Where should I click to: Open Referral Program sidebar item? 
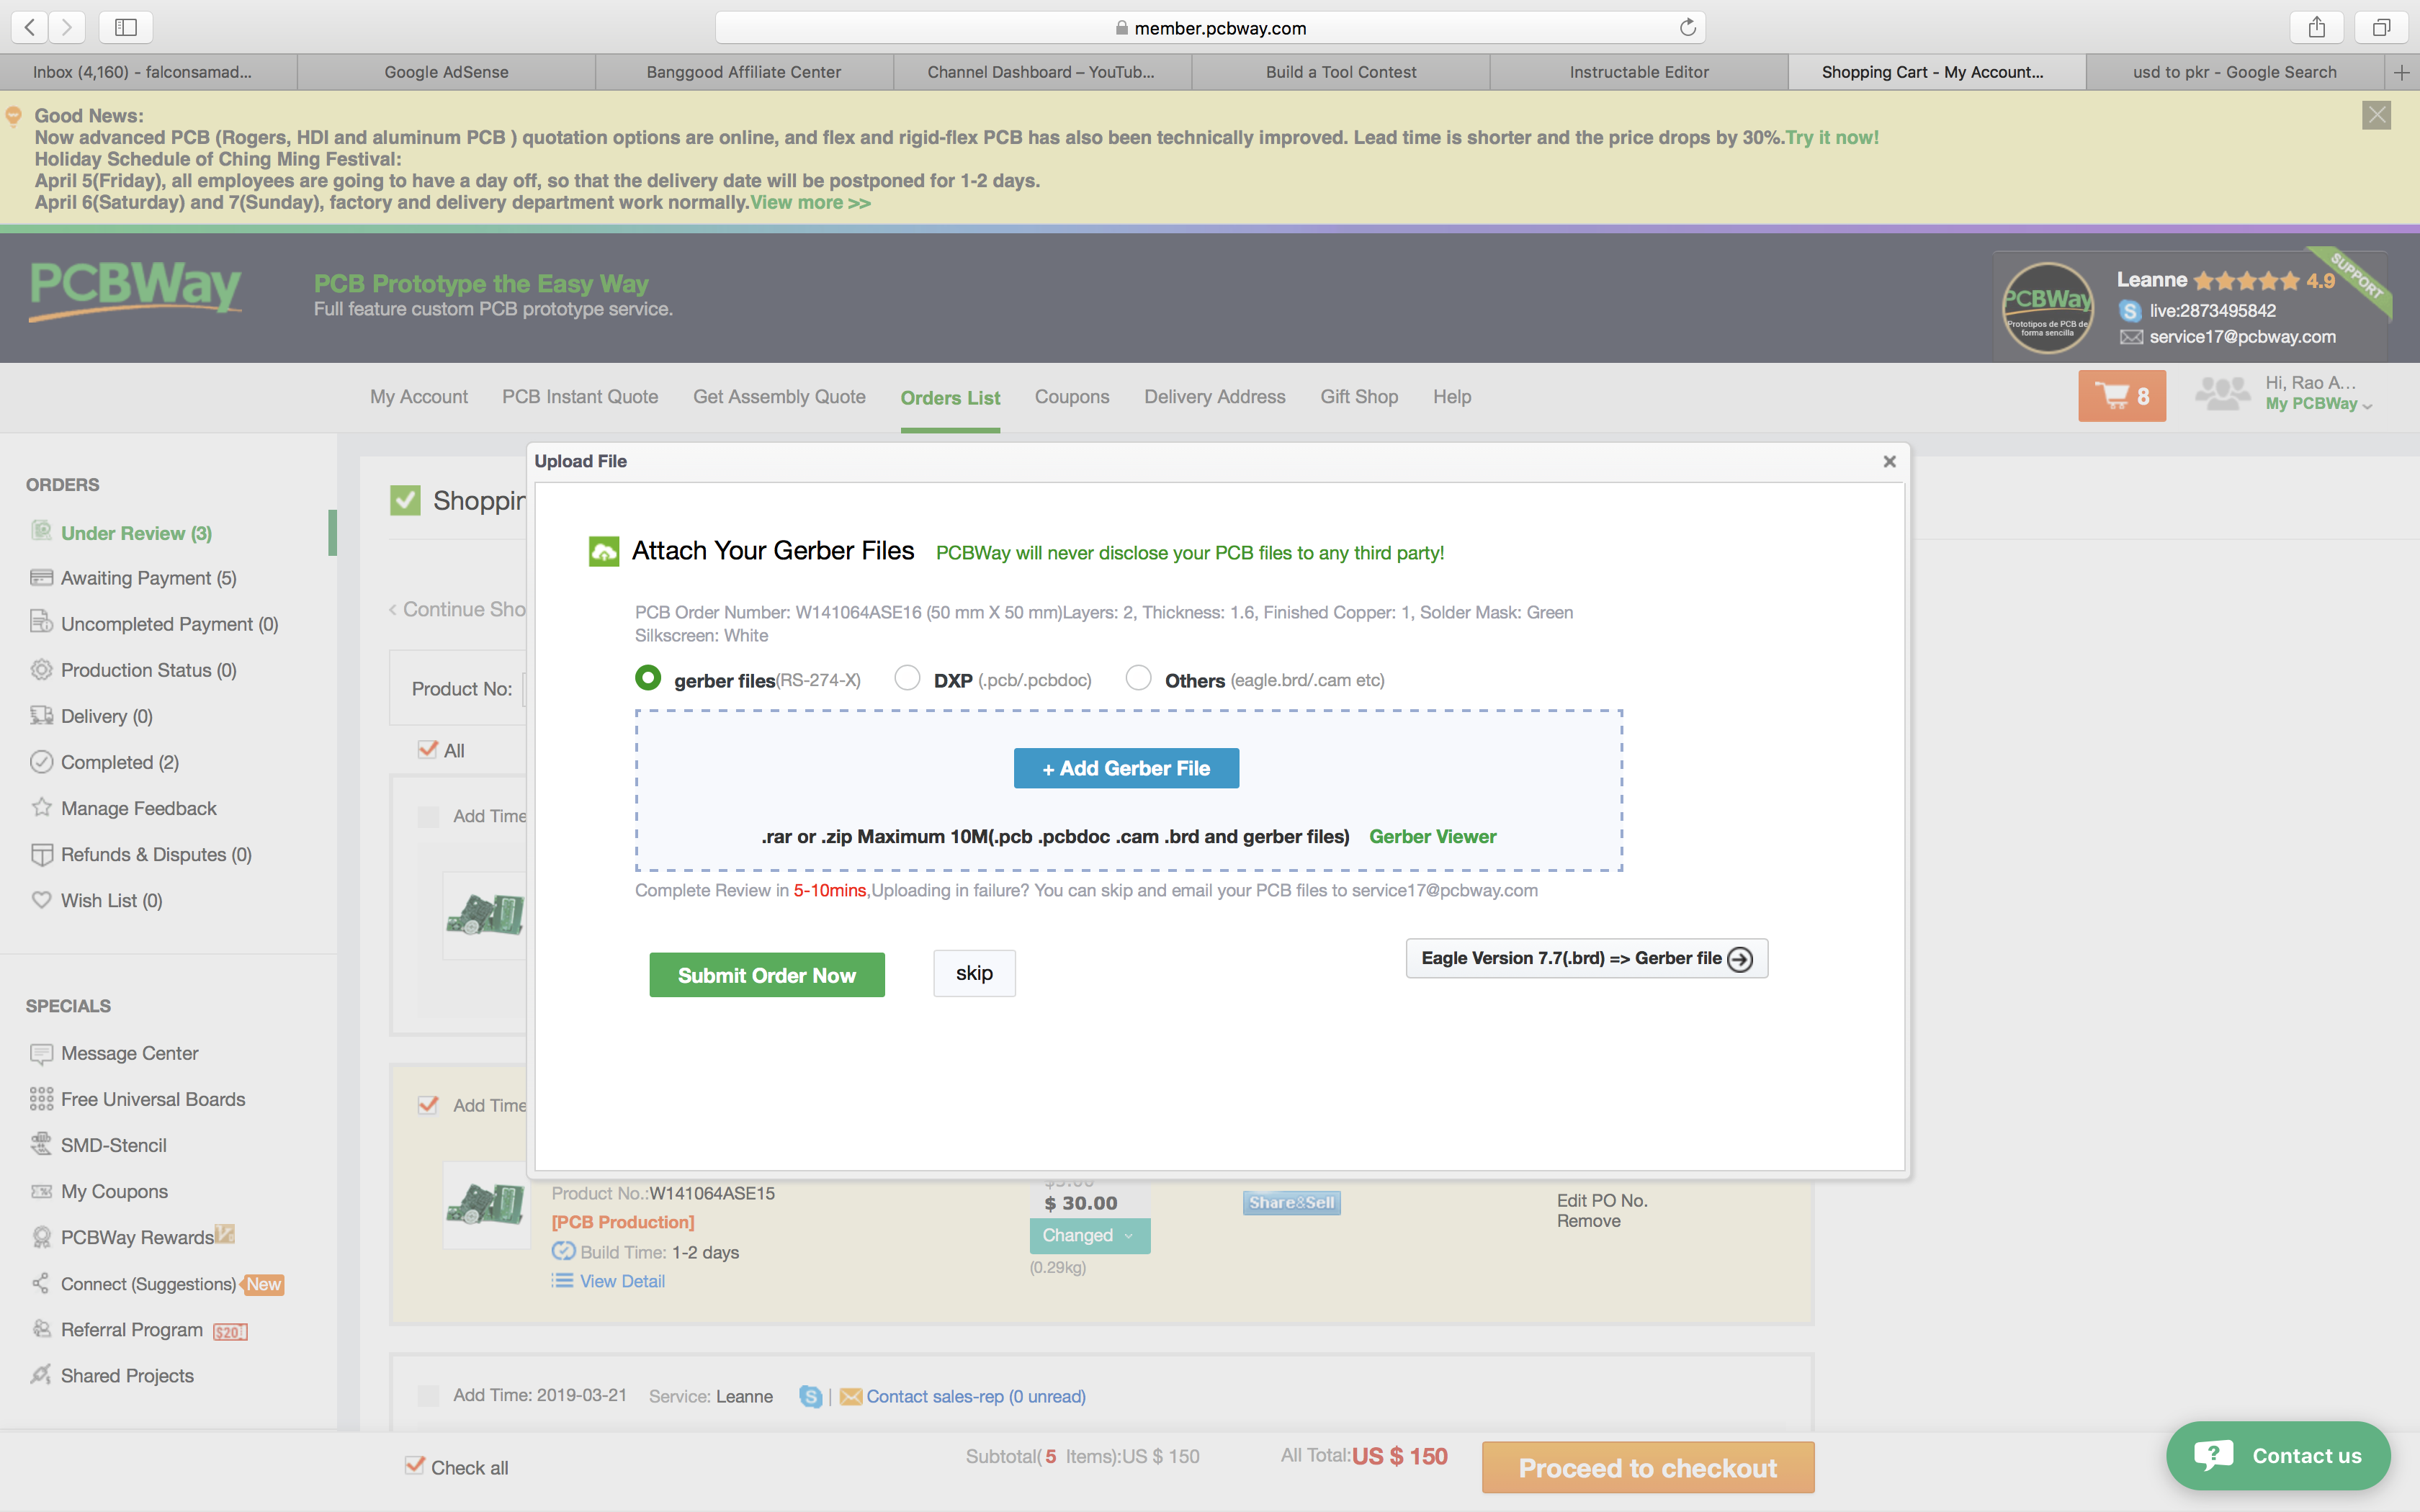point(132,1329)
